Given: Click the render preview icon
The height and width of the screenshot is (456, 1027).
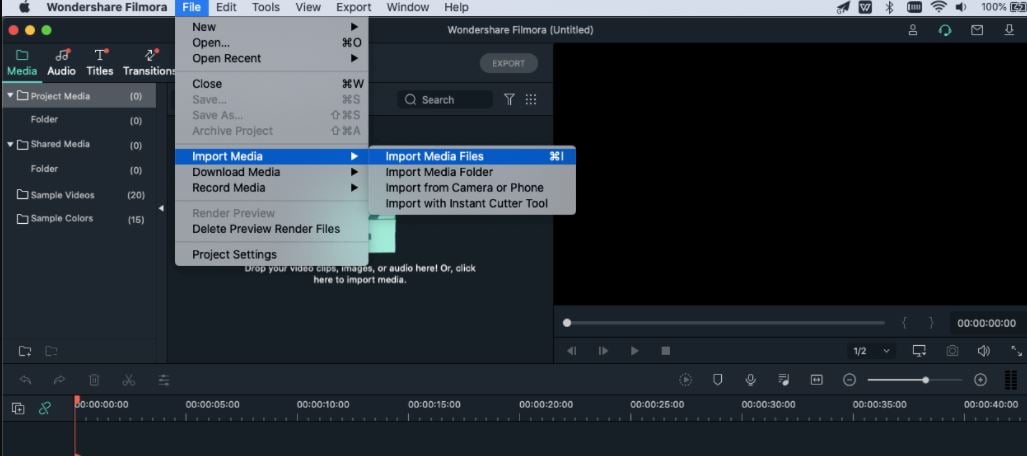Looking at the screenshot, I should click(x=686, y=379).
